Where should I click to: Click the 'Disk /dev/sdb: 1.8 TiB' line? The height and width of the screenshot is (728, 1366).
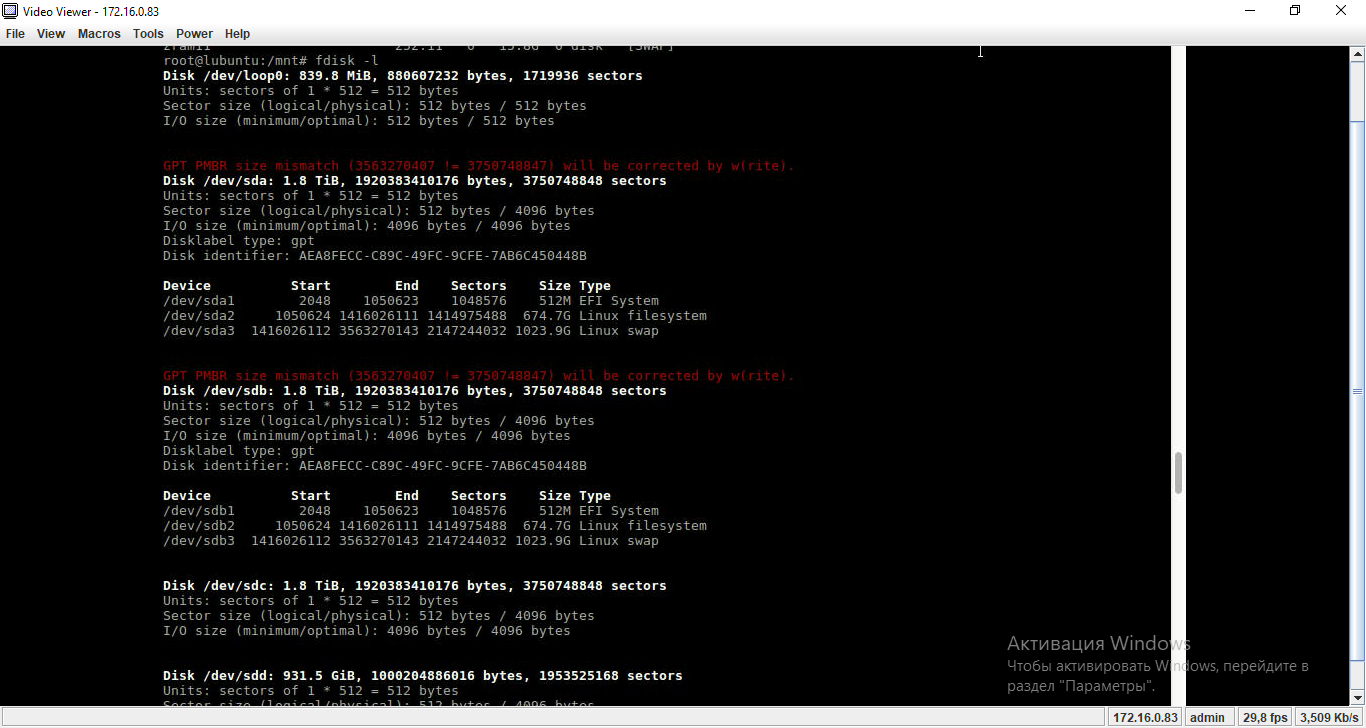[415, 391]
